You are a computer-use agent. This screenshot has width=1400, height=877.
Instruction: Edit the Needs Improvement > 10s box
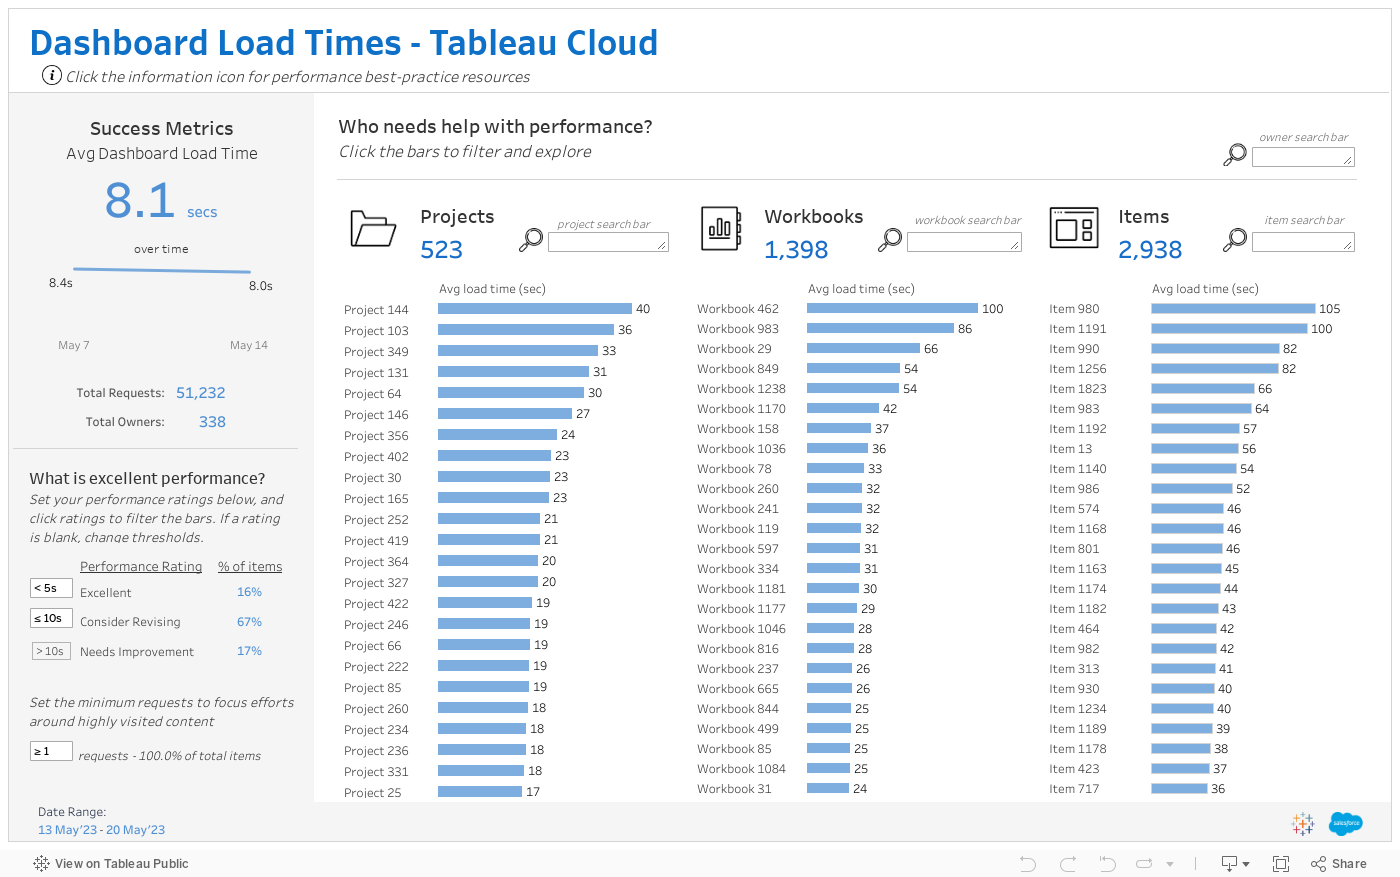[51, 651]
